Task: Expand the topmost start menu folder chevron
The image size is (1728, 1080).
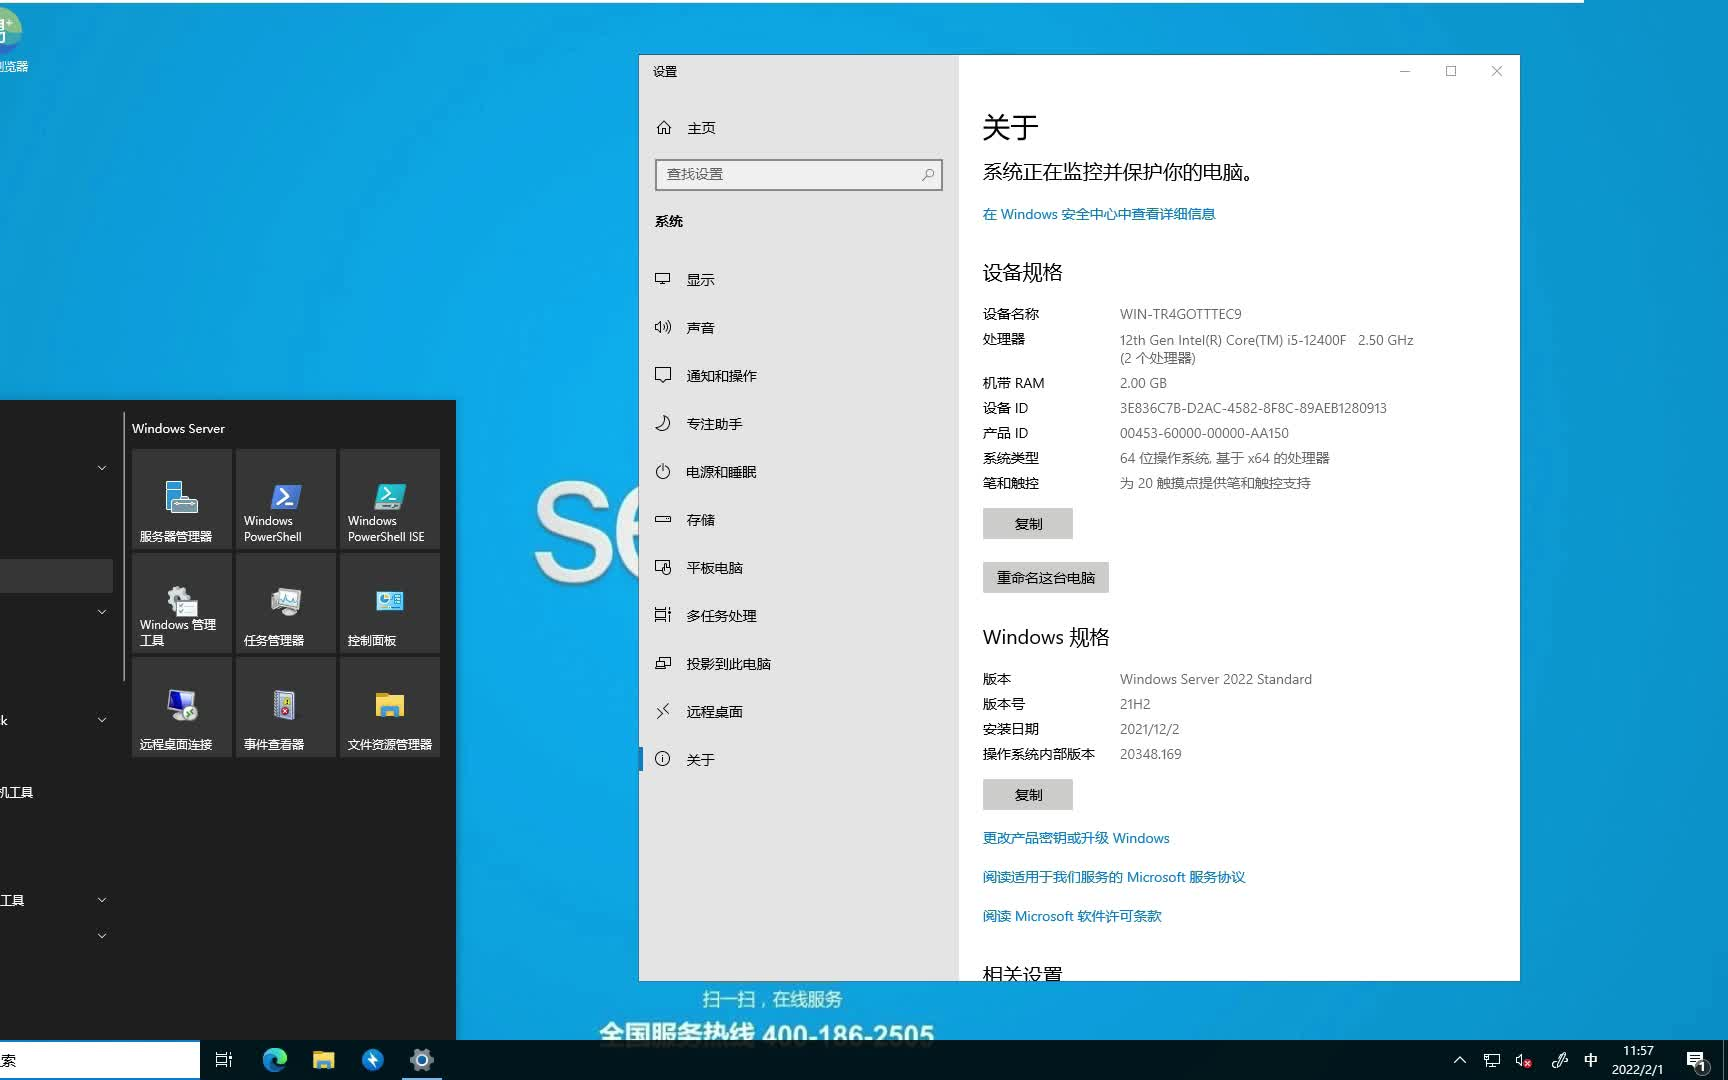Action: [102, 468]
